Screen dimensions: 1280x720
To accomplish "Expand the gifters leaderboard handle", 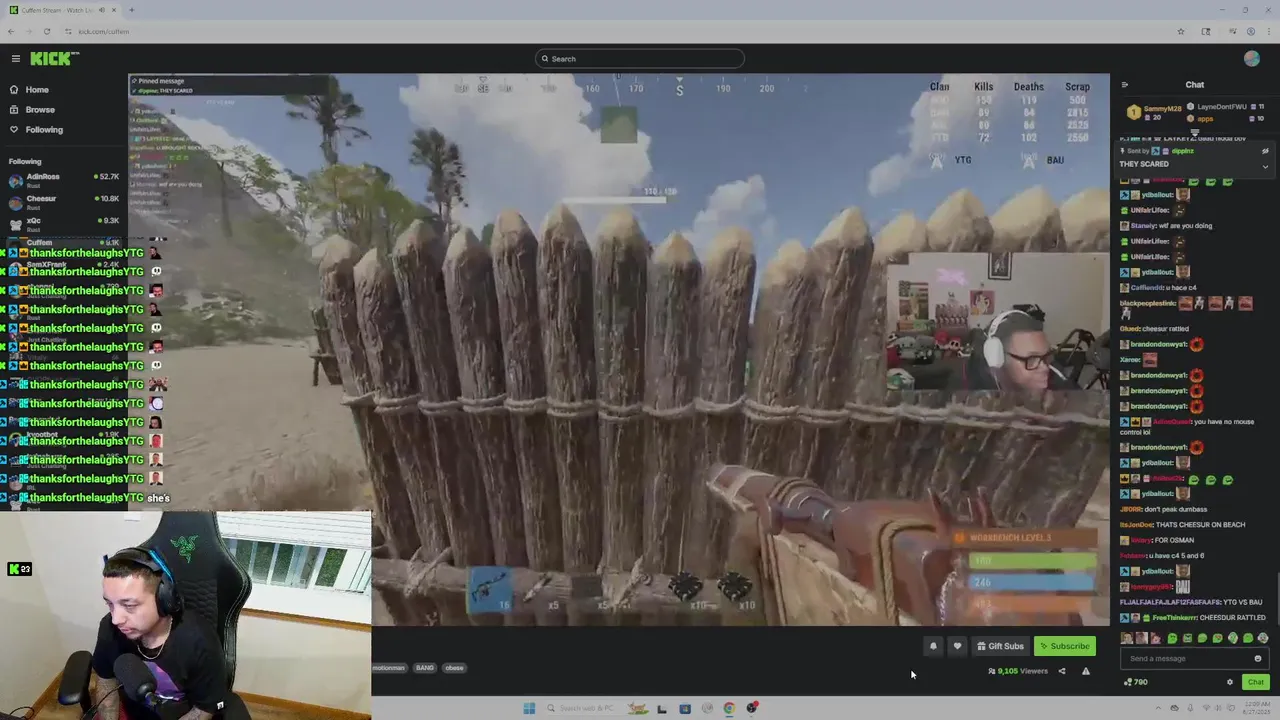I will 1195,132.
